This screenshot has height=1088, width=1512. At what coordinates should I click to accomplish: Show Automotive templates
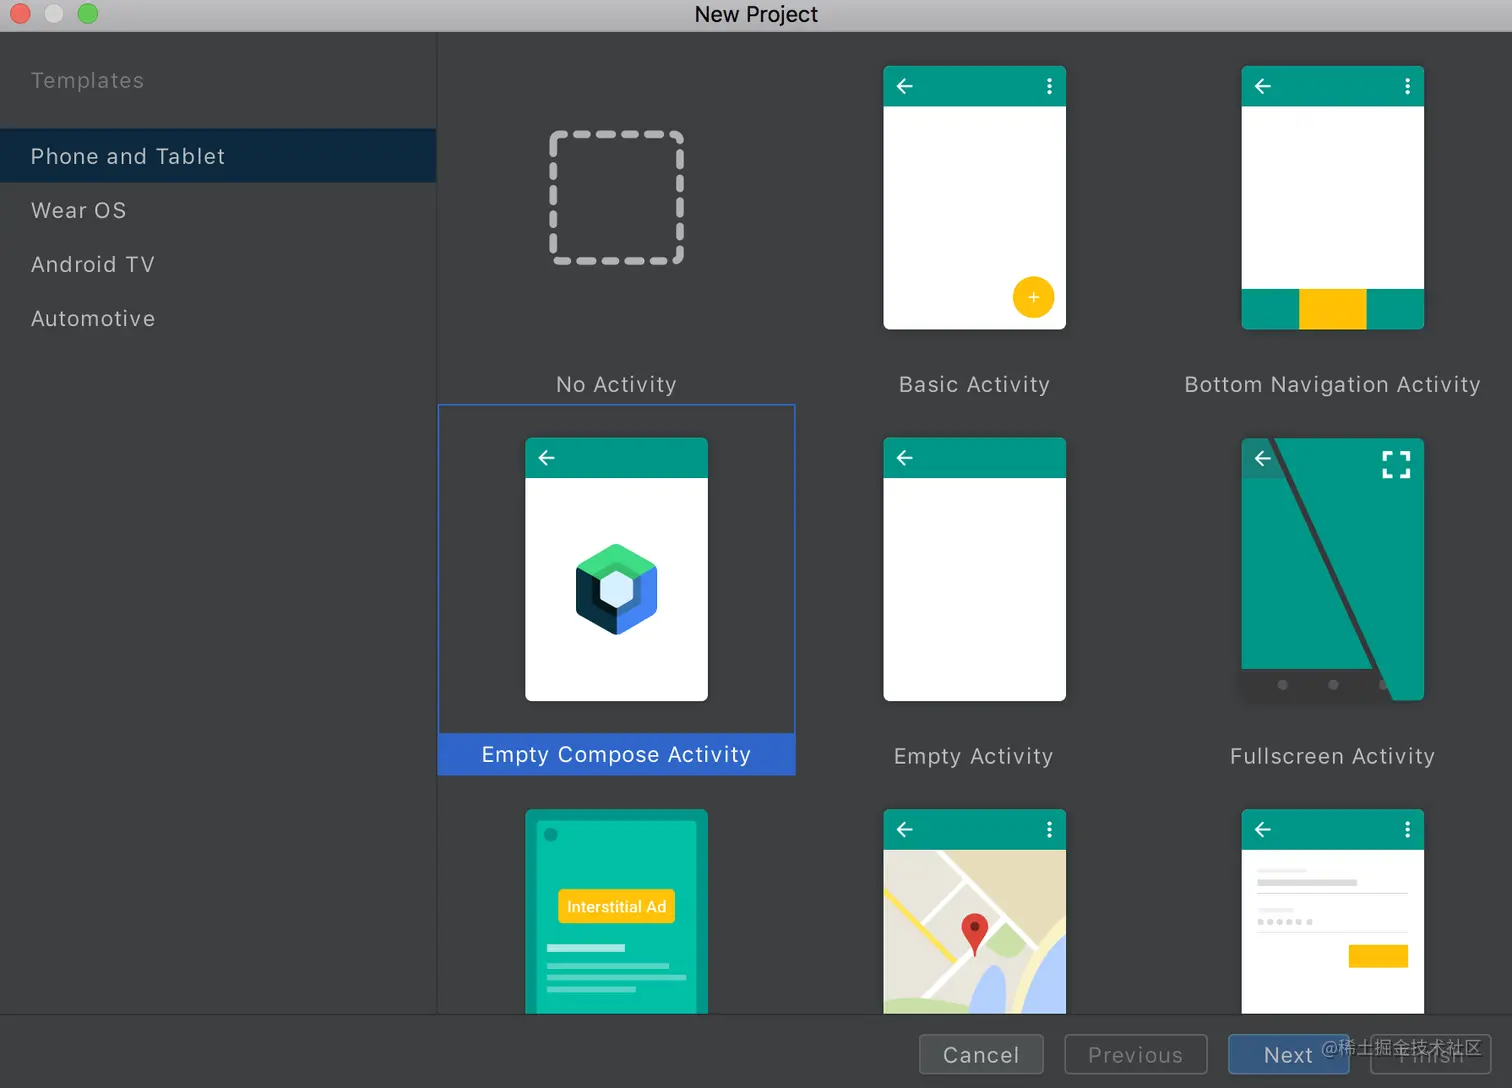218,318
